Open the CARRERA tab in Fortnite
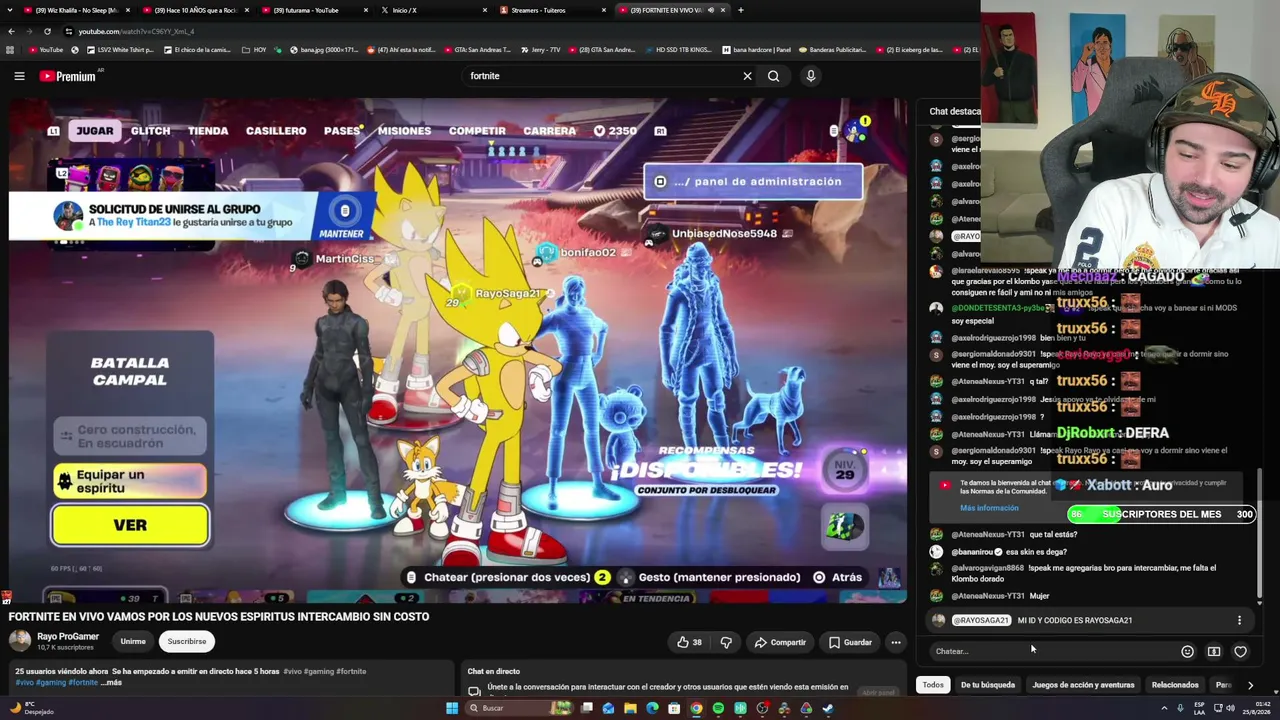The width and height of the screenshot is (1280, 720). [x=549, y=131]
